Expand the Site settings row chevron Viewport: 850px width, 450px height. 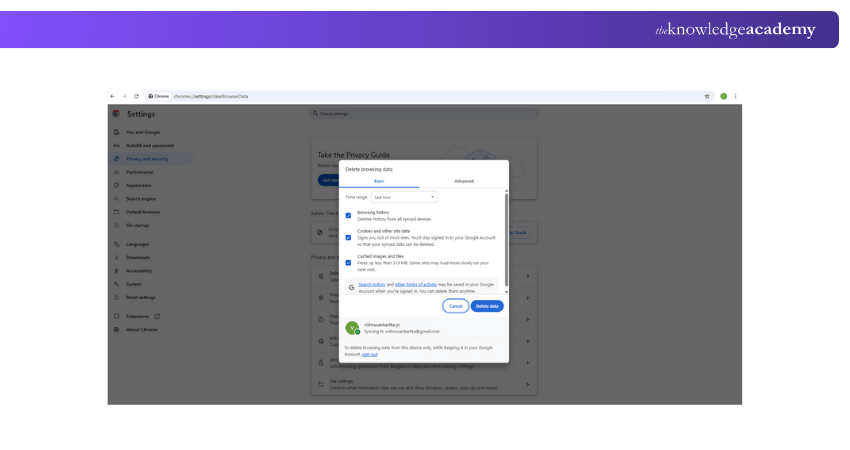click(x=527, y=384)
